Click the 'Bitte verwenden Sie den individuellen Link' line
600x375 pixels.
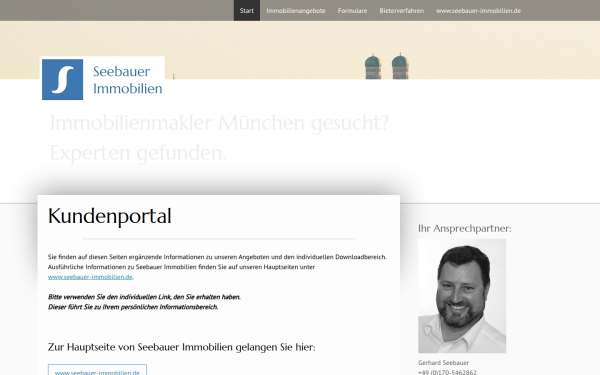pos(144,297)
